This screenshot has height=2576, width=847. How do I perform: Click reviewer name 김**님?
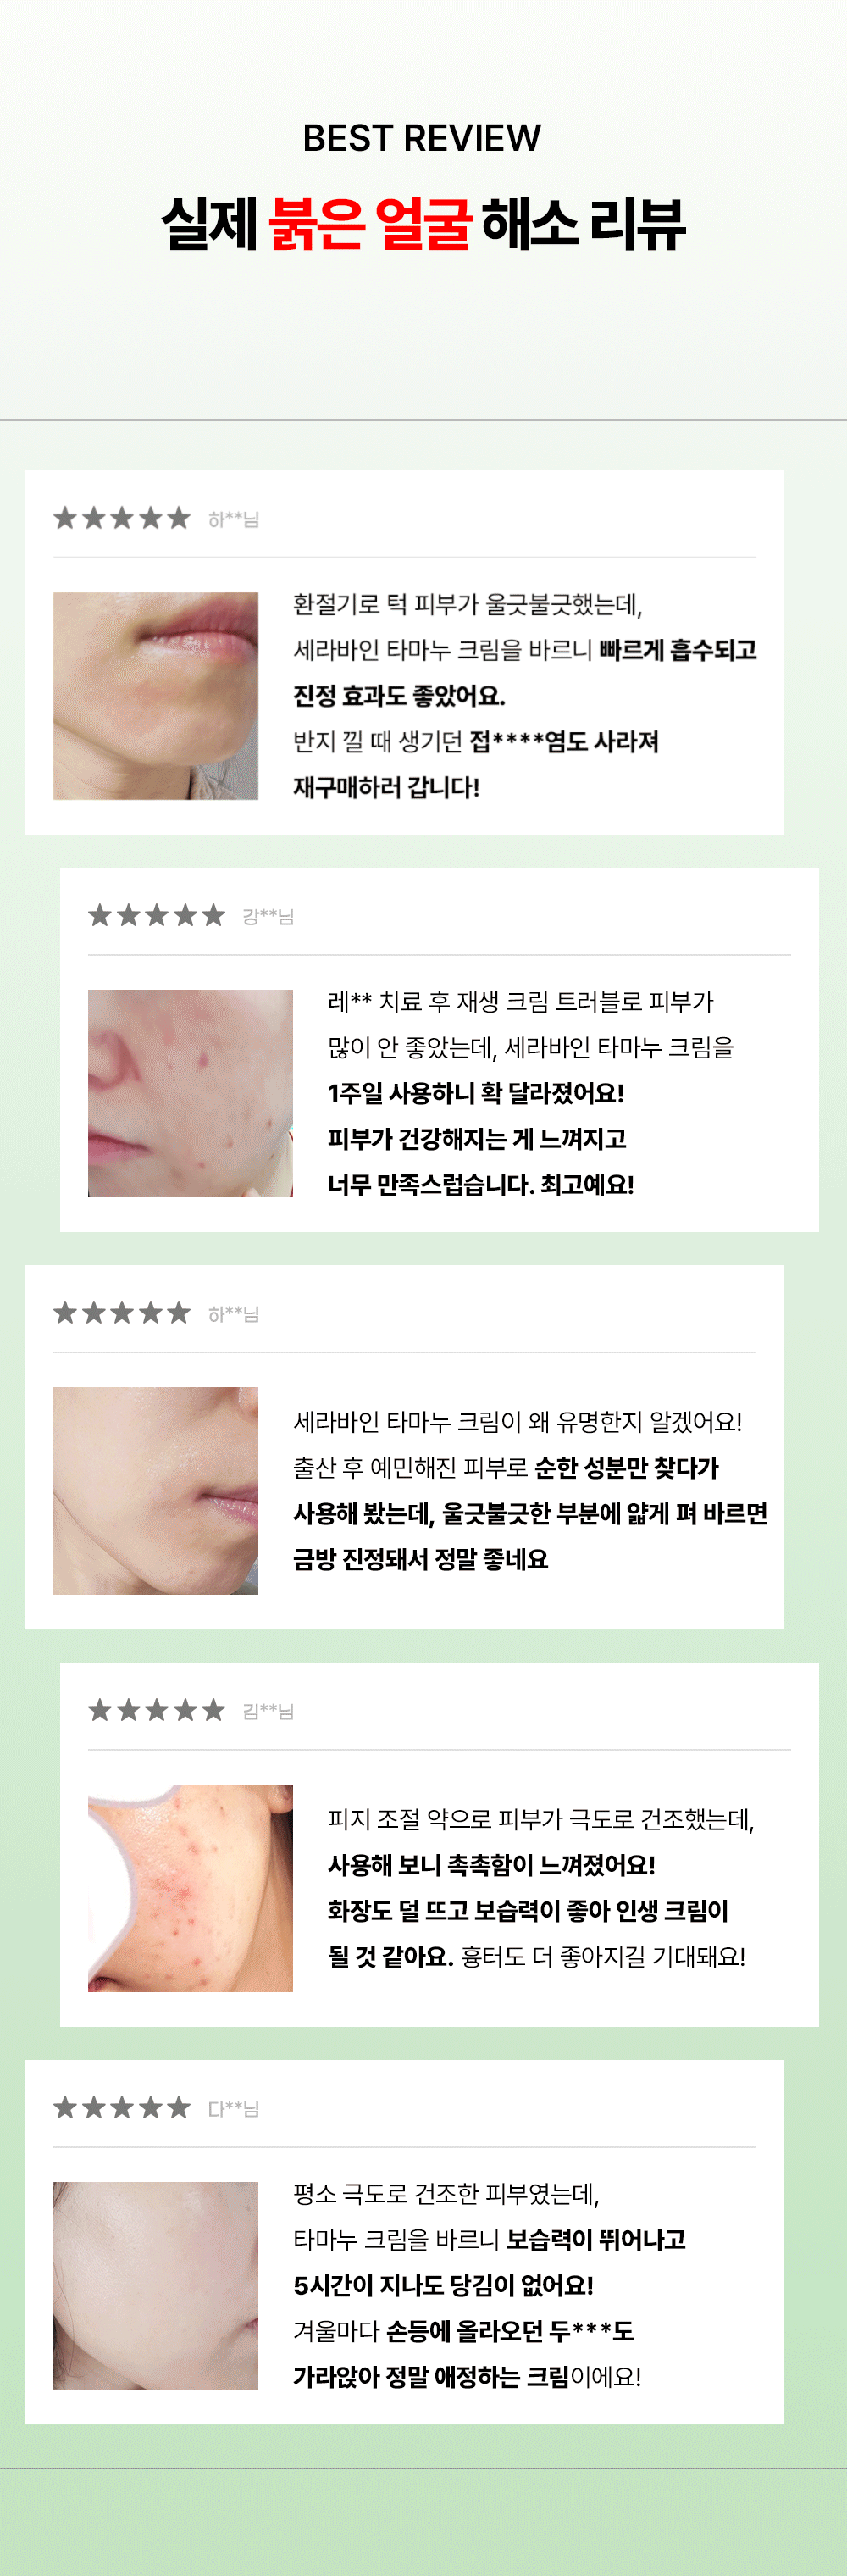tap(268, 1712)
